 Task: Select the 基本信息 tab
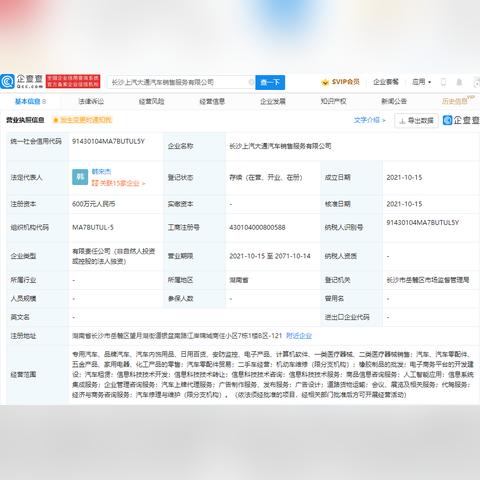tap(30, 101)
